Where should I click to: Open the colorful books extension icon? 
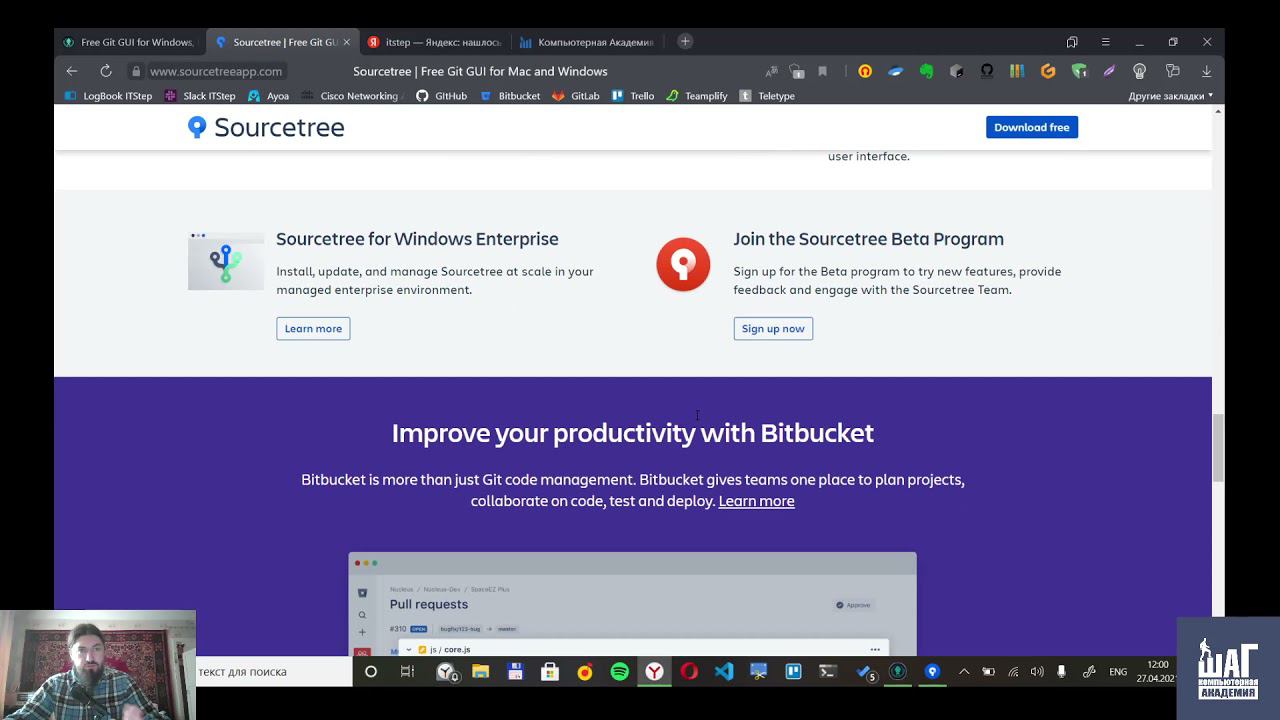(1017, 71)
